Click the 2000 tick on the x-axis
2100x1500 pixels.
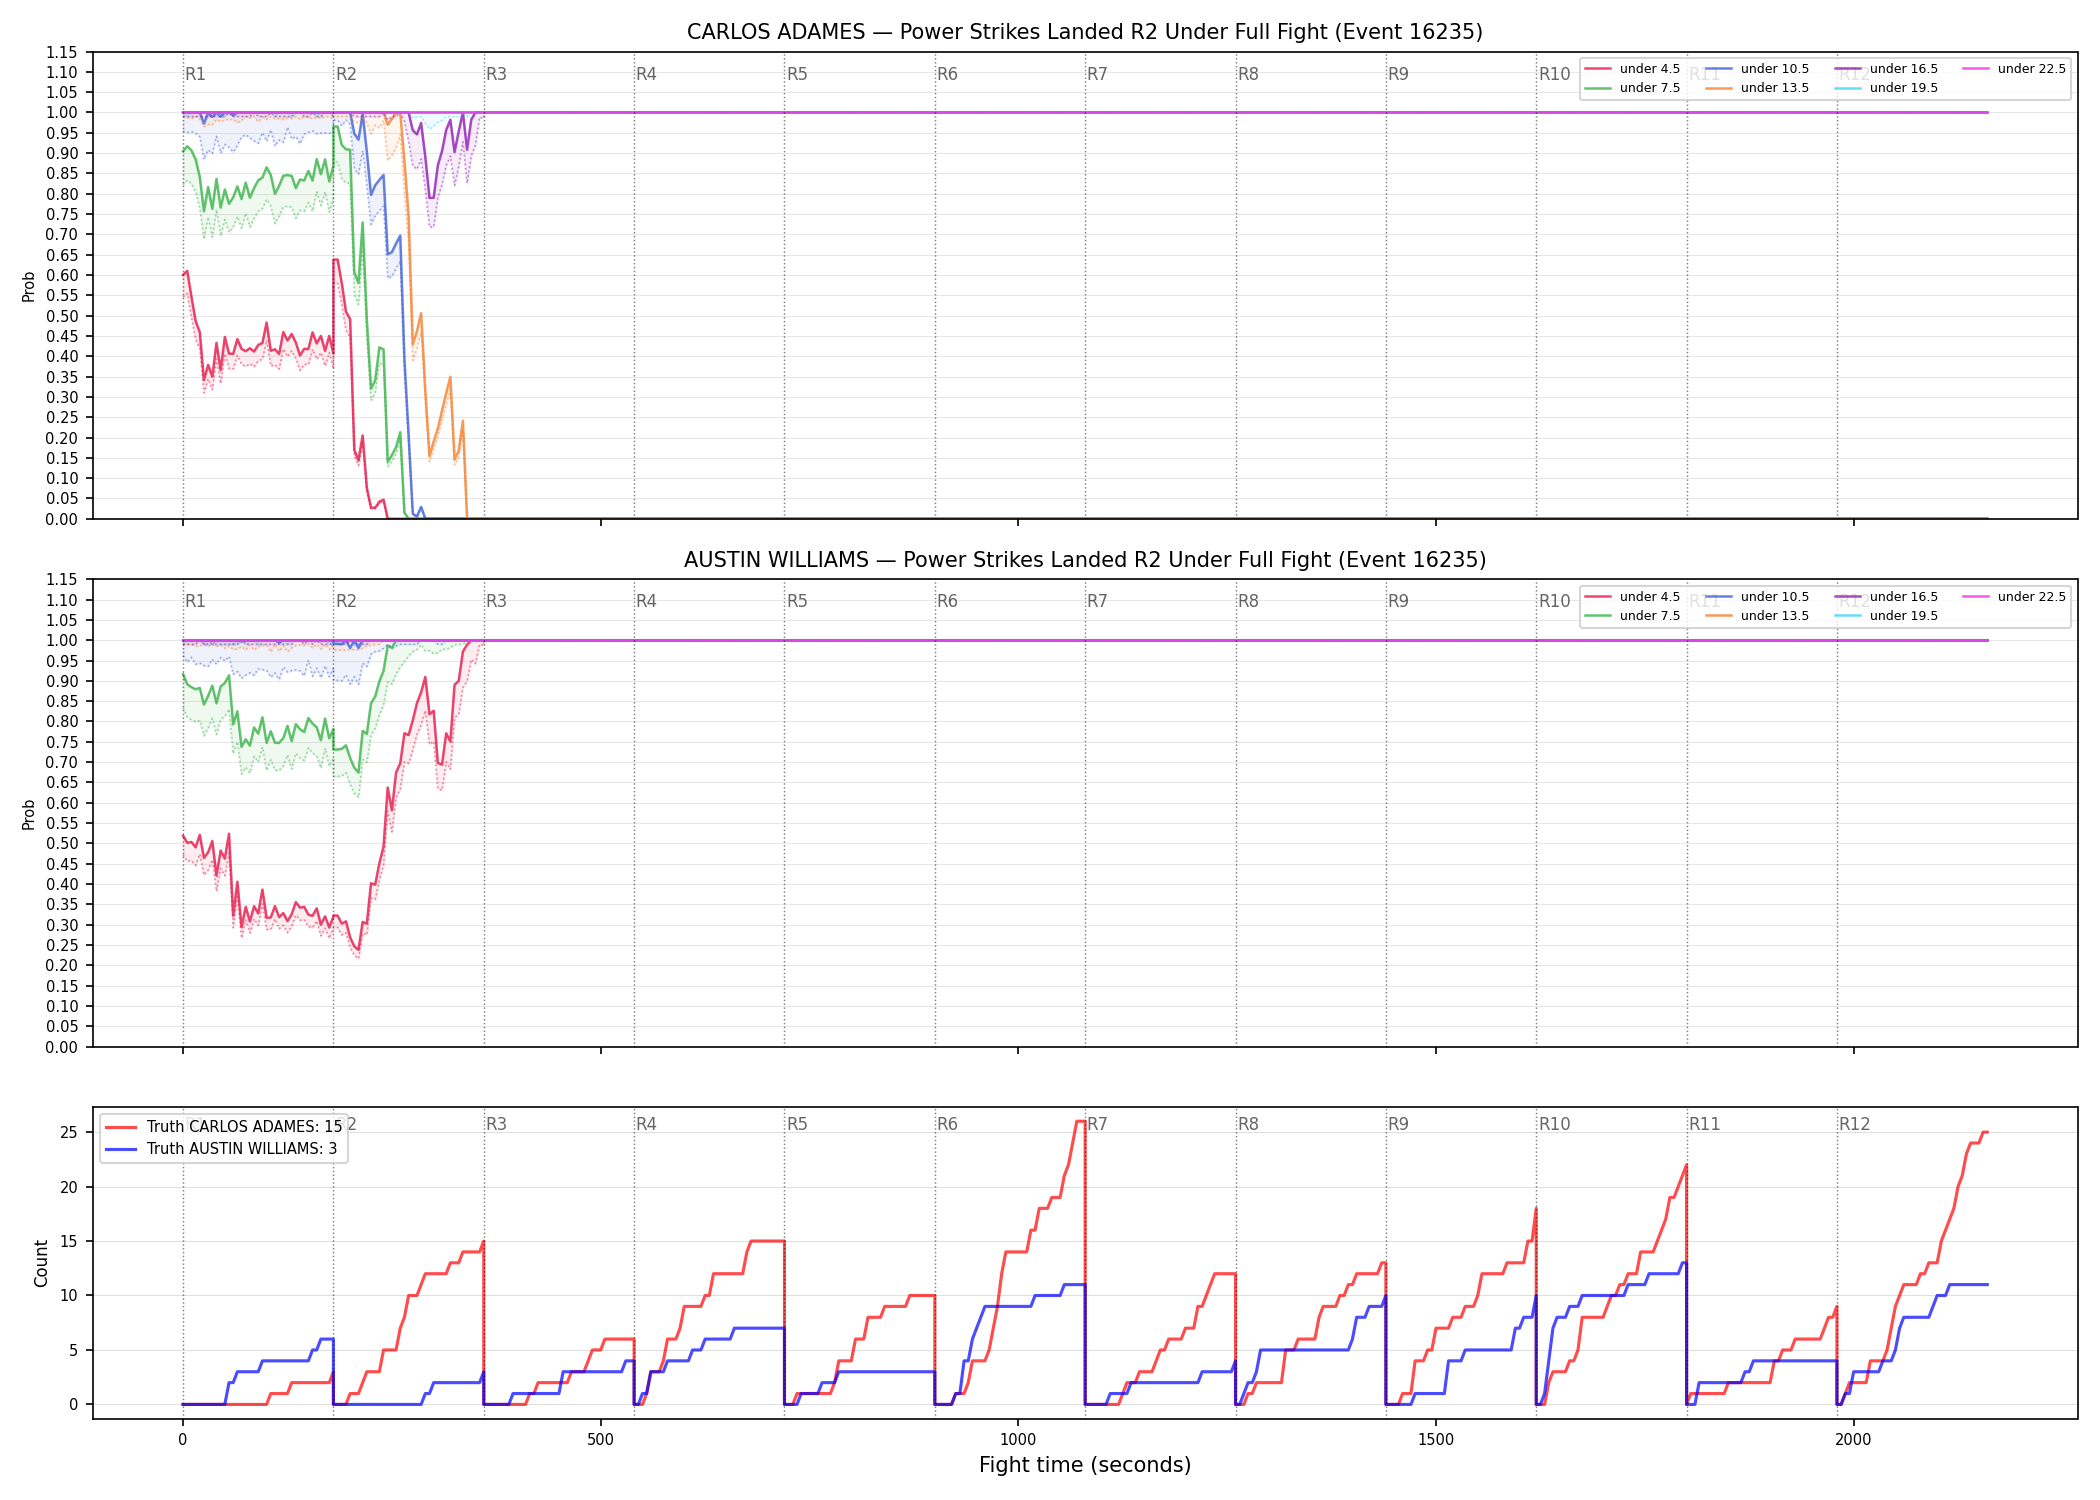tap(1853, 1440)
